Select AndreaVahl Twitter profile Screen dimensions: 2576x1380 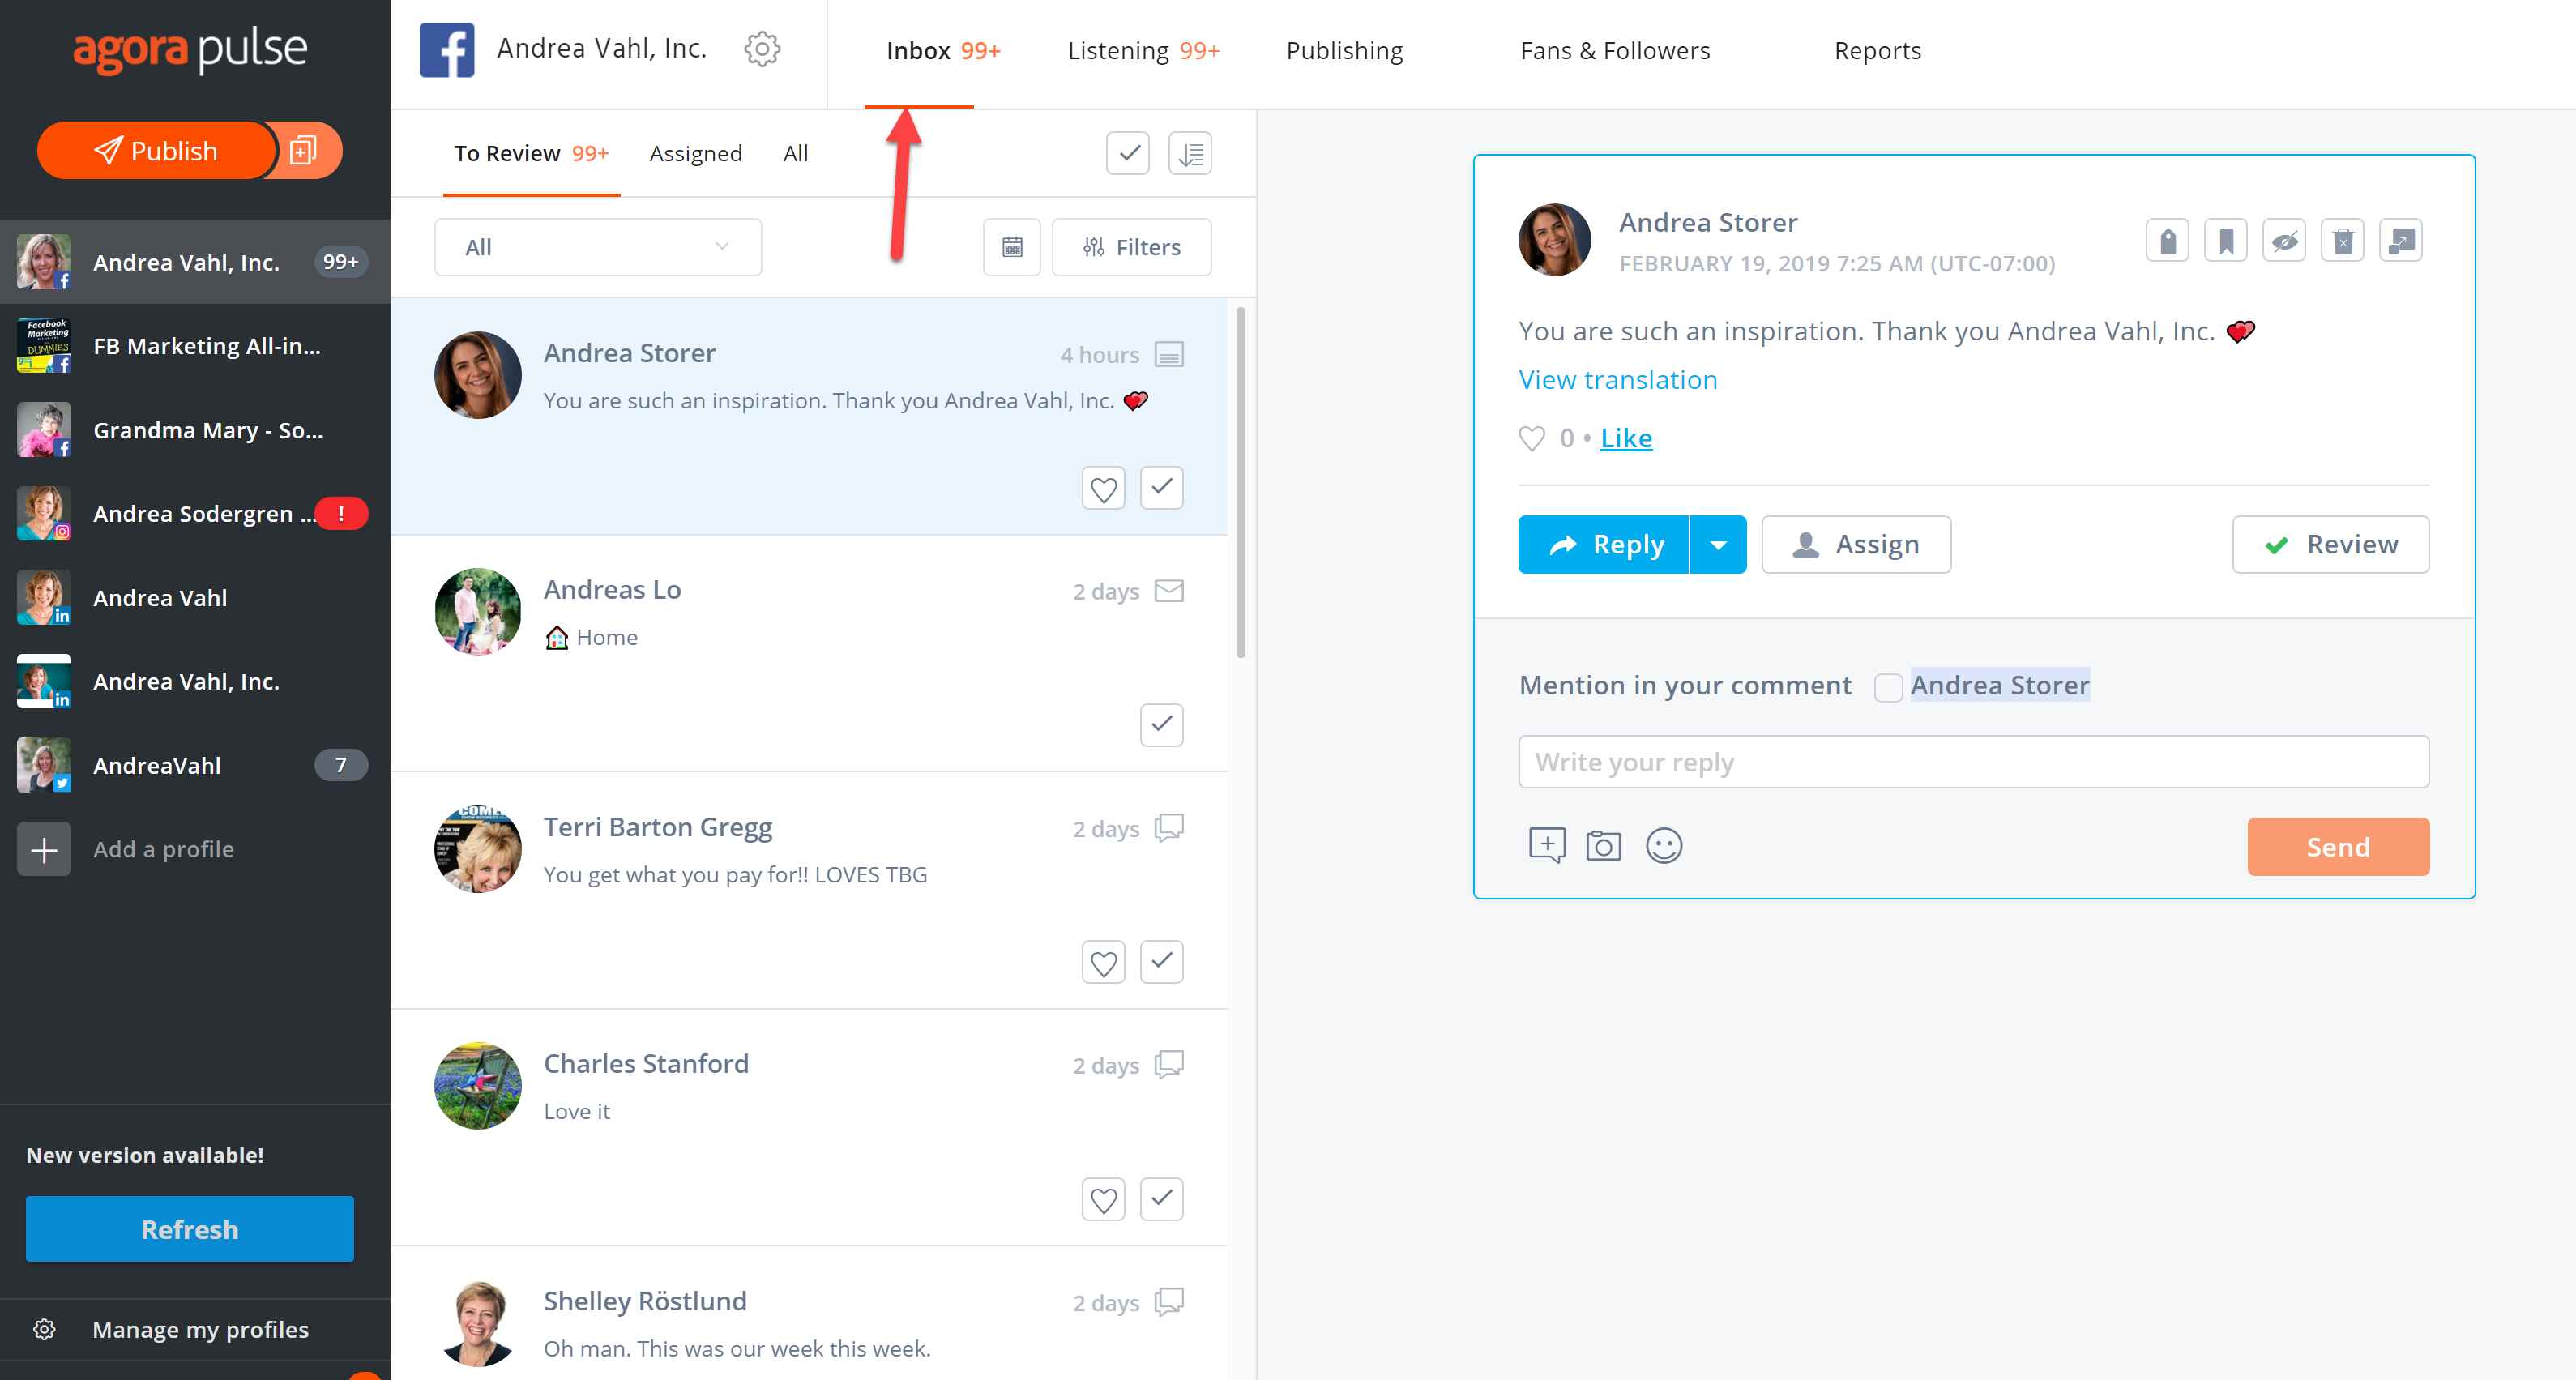(x=195, y=766)
